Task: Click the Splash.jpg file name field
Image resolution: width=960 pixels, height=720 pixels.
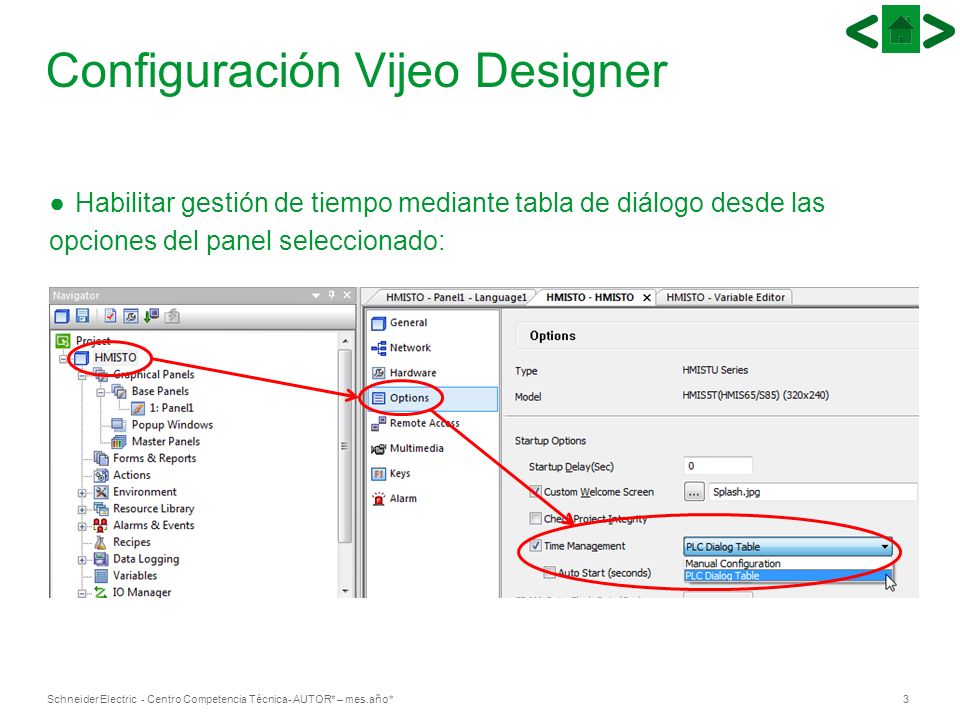Action: tap(812, 492)
